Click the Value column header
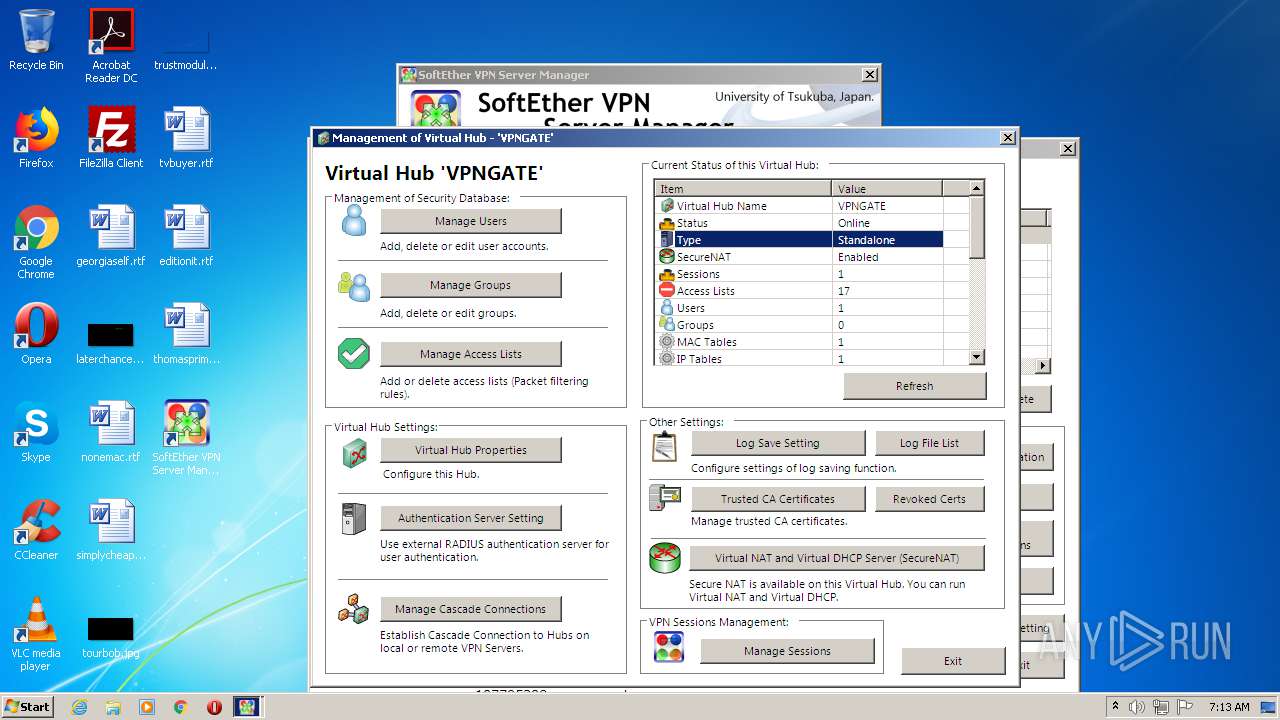The width and height of the screenshot is (1280, 720). [x=888, y=188]
